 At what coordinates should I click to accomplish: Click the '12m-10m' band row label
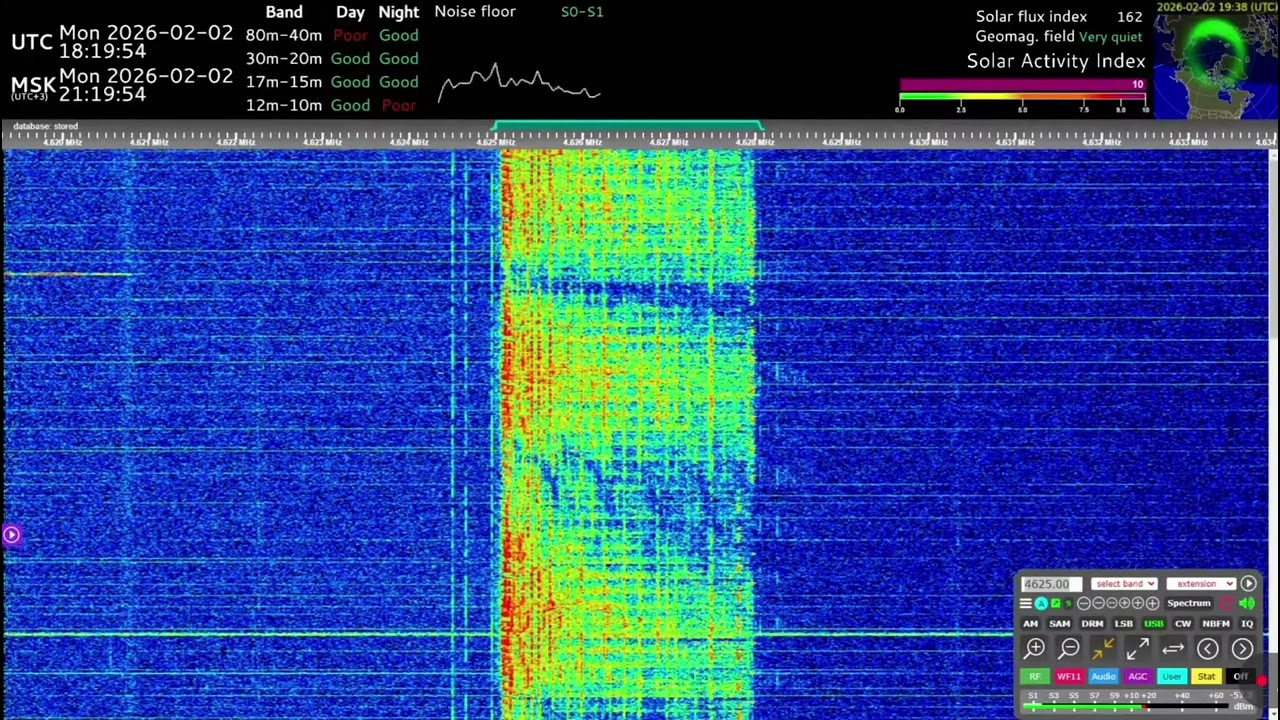[284, 105]
